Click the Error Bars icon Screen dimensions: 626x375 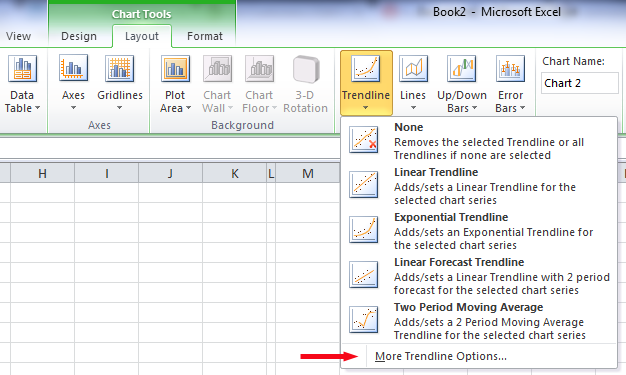[510, 69]
